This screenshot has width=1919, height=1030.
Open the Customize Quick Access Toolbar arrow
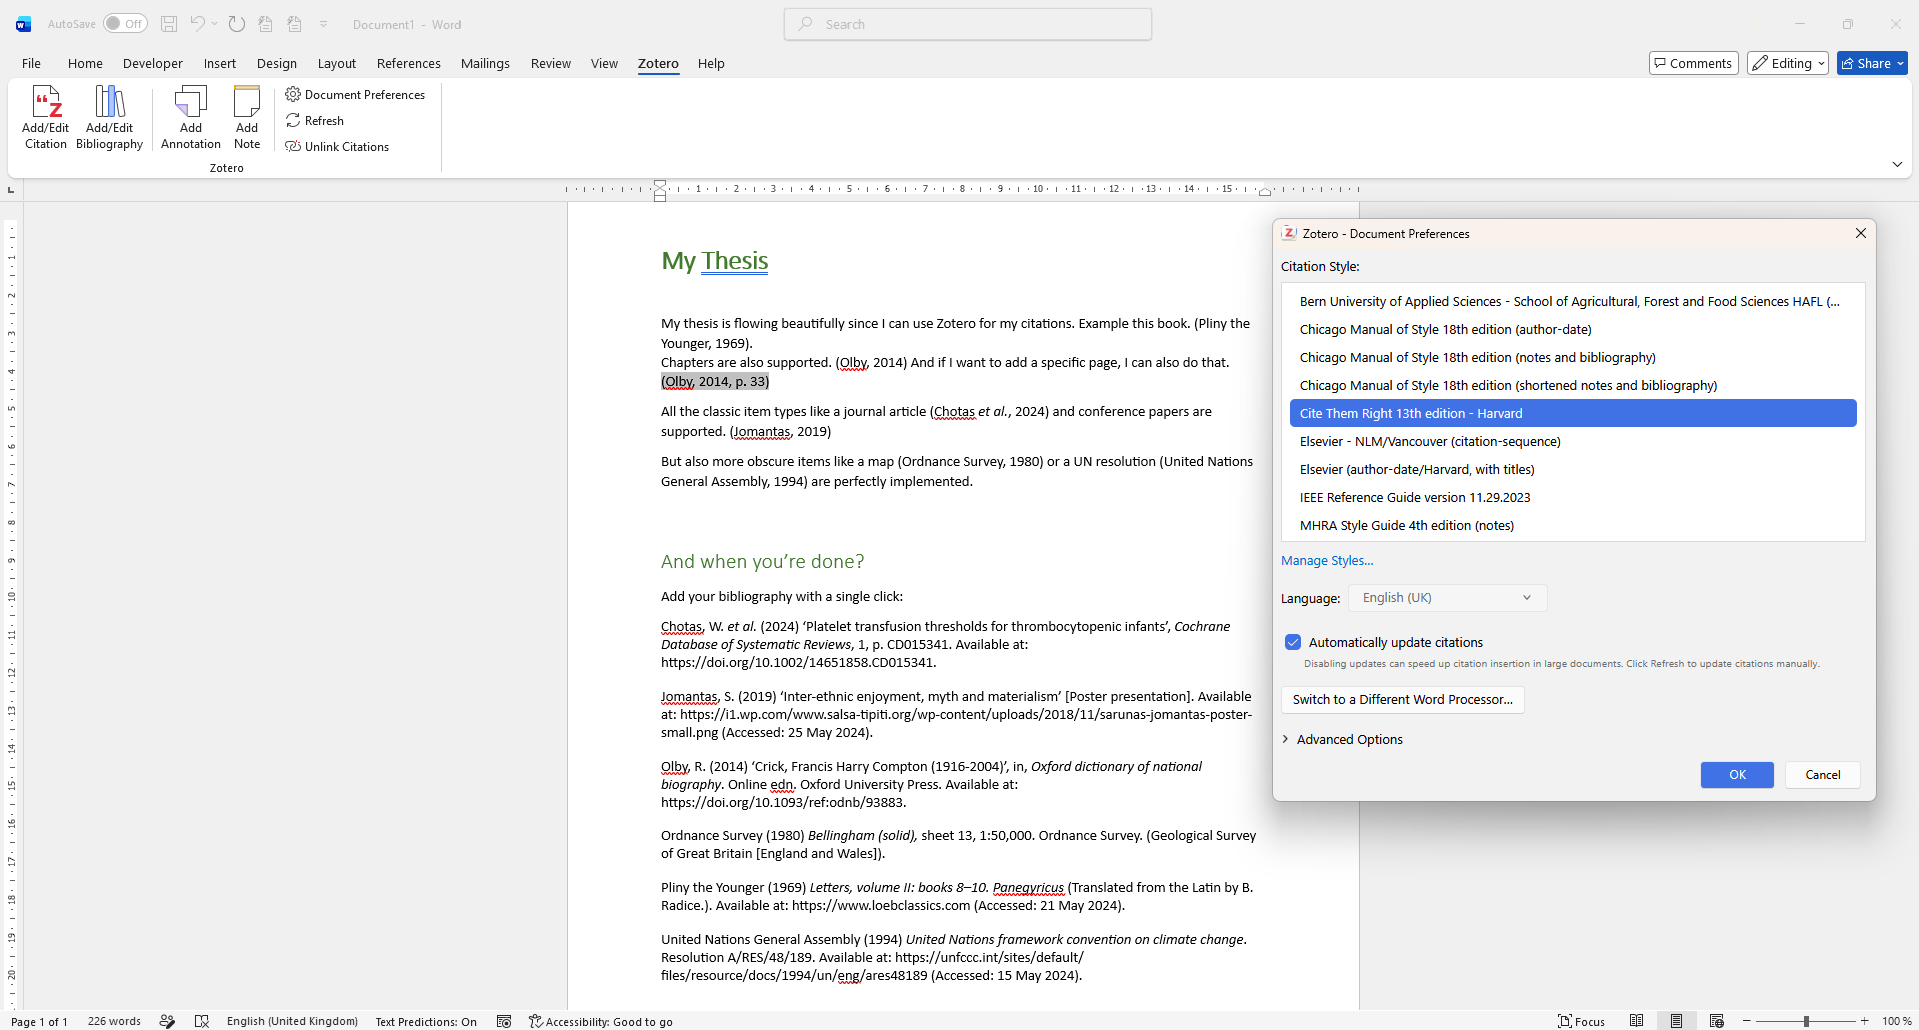[x=324, y=24]
